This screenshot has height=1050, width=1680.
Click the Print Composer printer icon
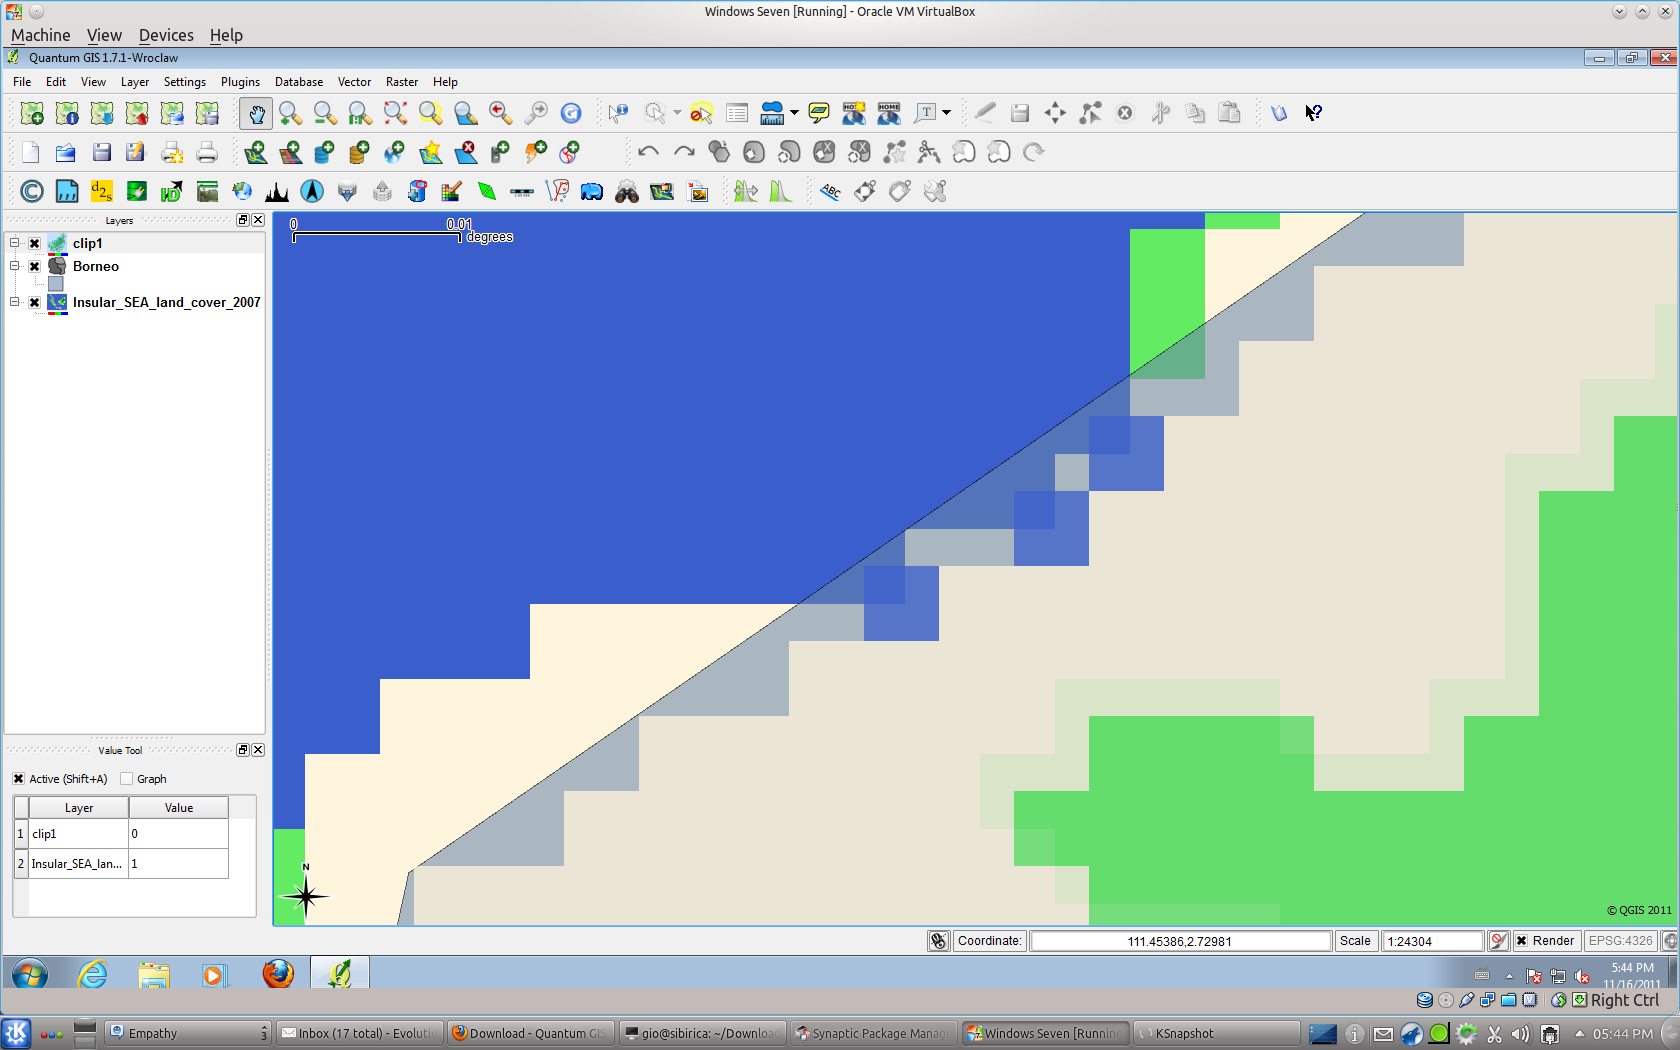(x=207, y=152)
